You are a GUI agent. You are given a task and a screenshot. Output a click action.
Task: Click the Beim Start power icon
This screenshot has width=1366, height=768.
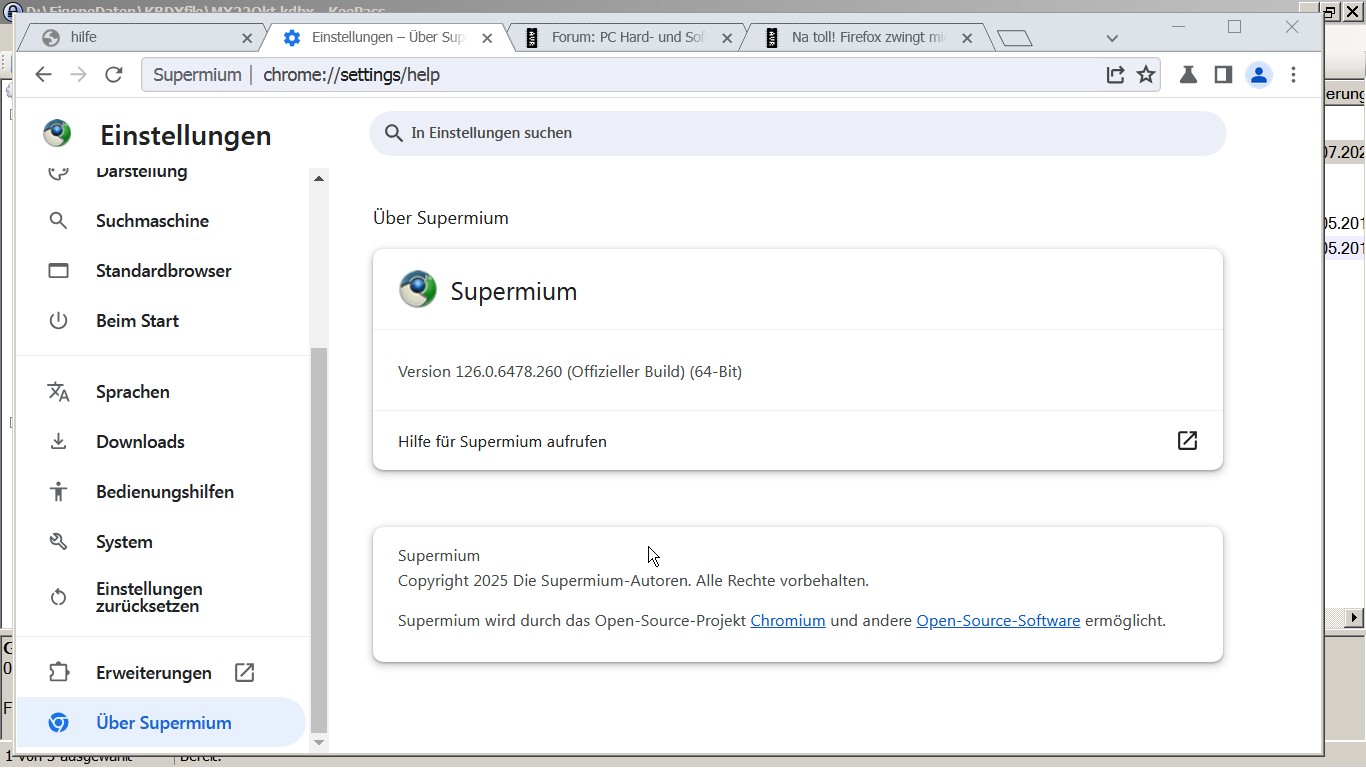[x=58, y=321]
